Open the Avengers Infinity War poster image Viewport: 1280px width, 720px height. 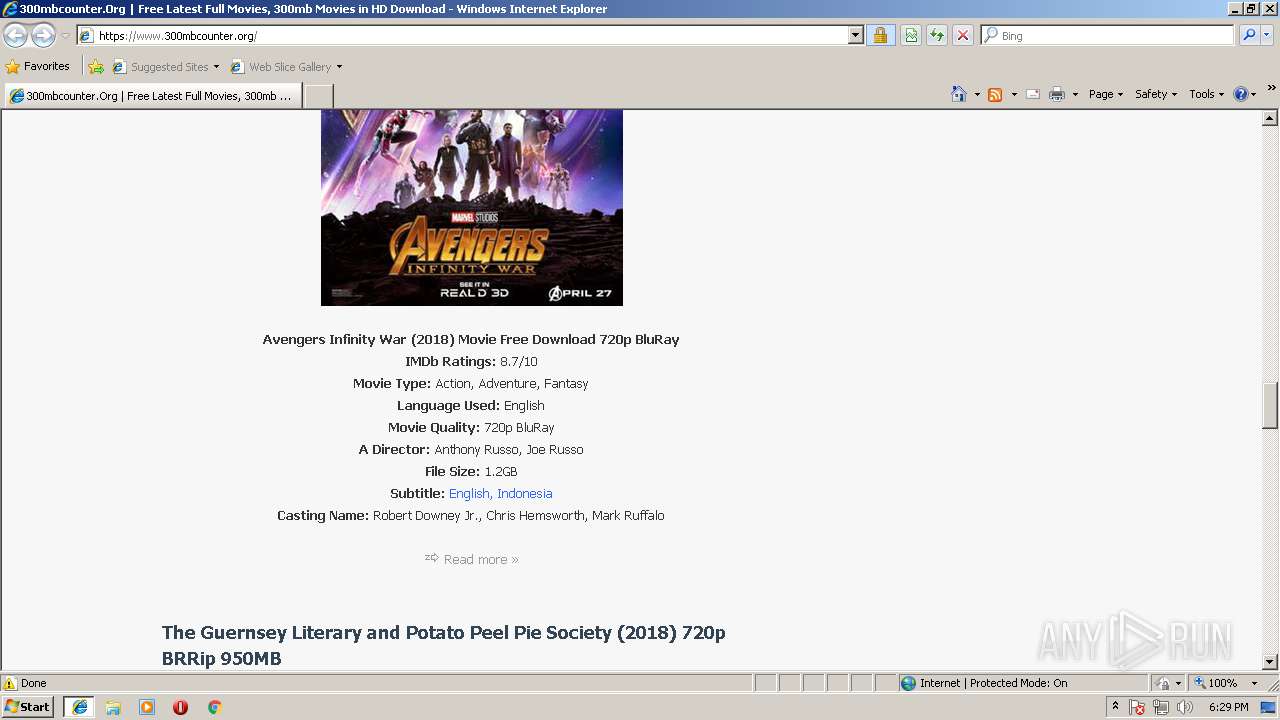click(472, 208)
